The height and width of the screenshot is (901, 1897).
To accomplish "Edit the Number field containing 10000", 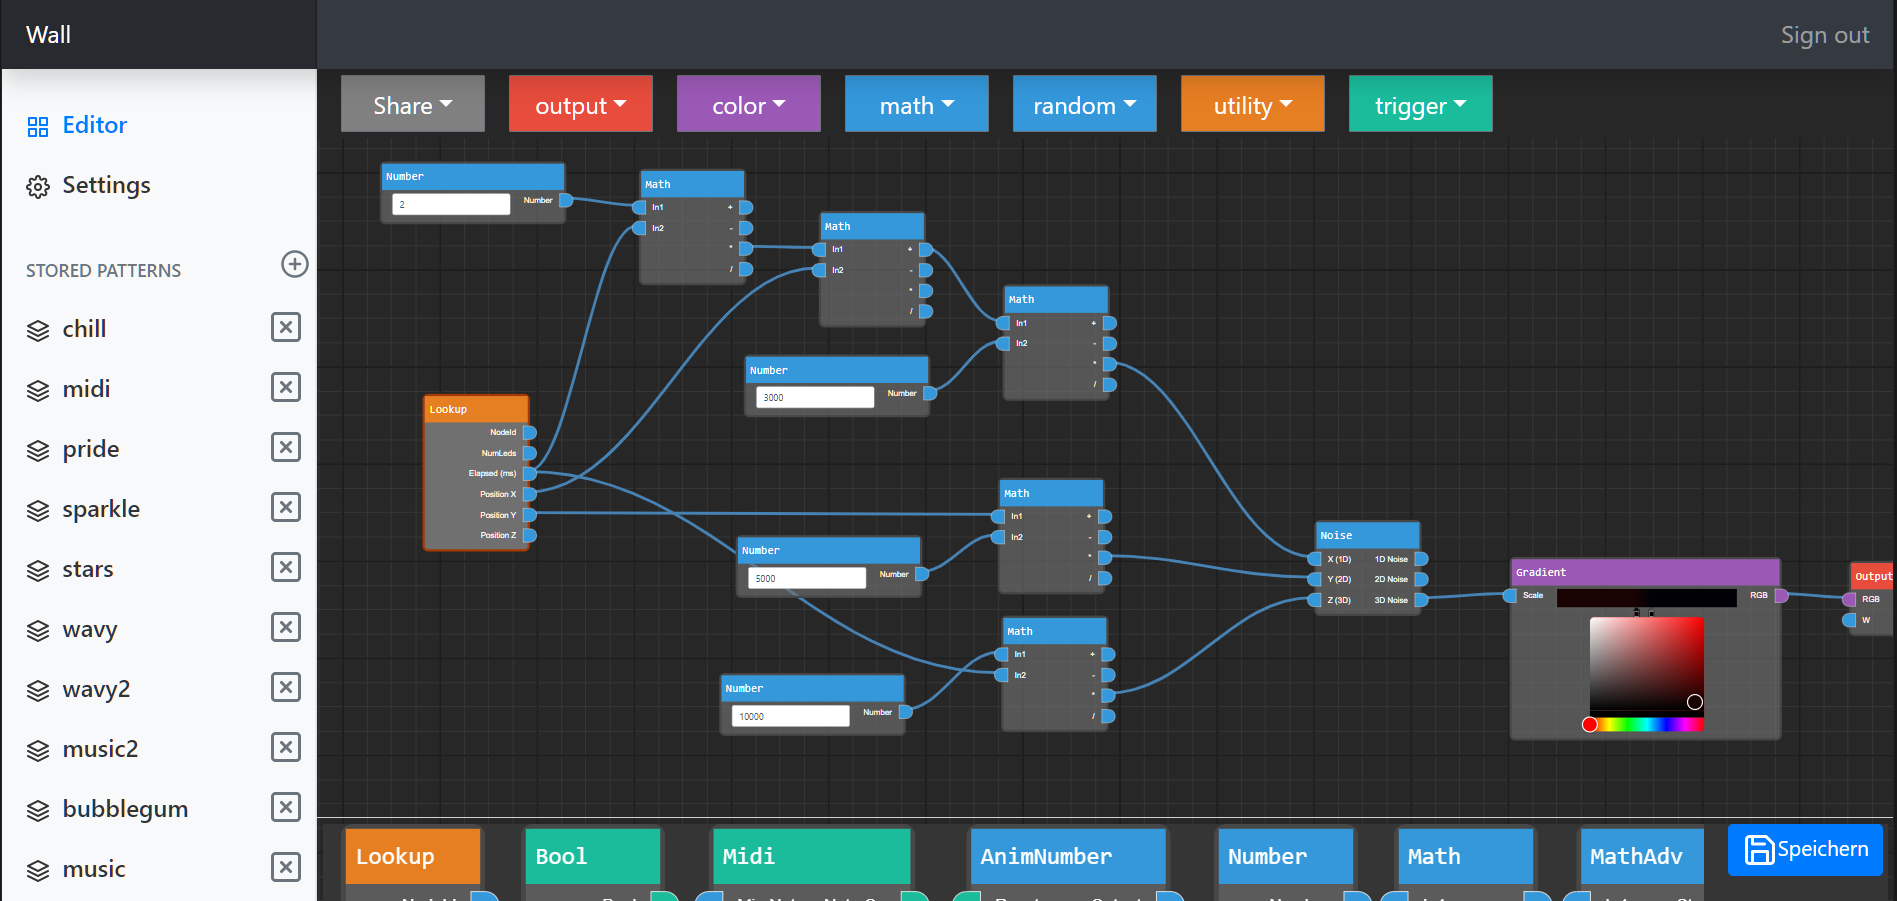I will click(x=791, y=716).
